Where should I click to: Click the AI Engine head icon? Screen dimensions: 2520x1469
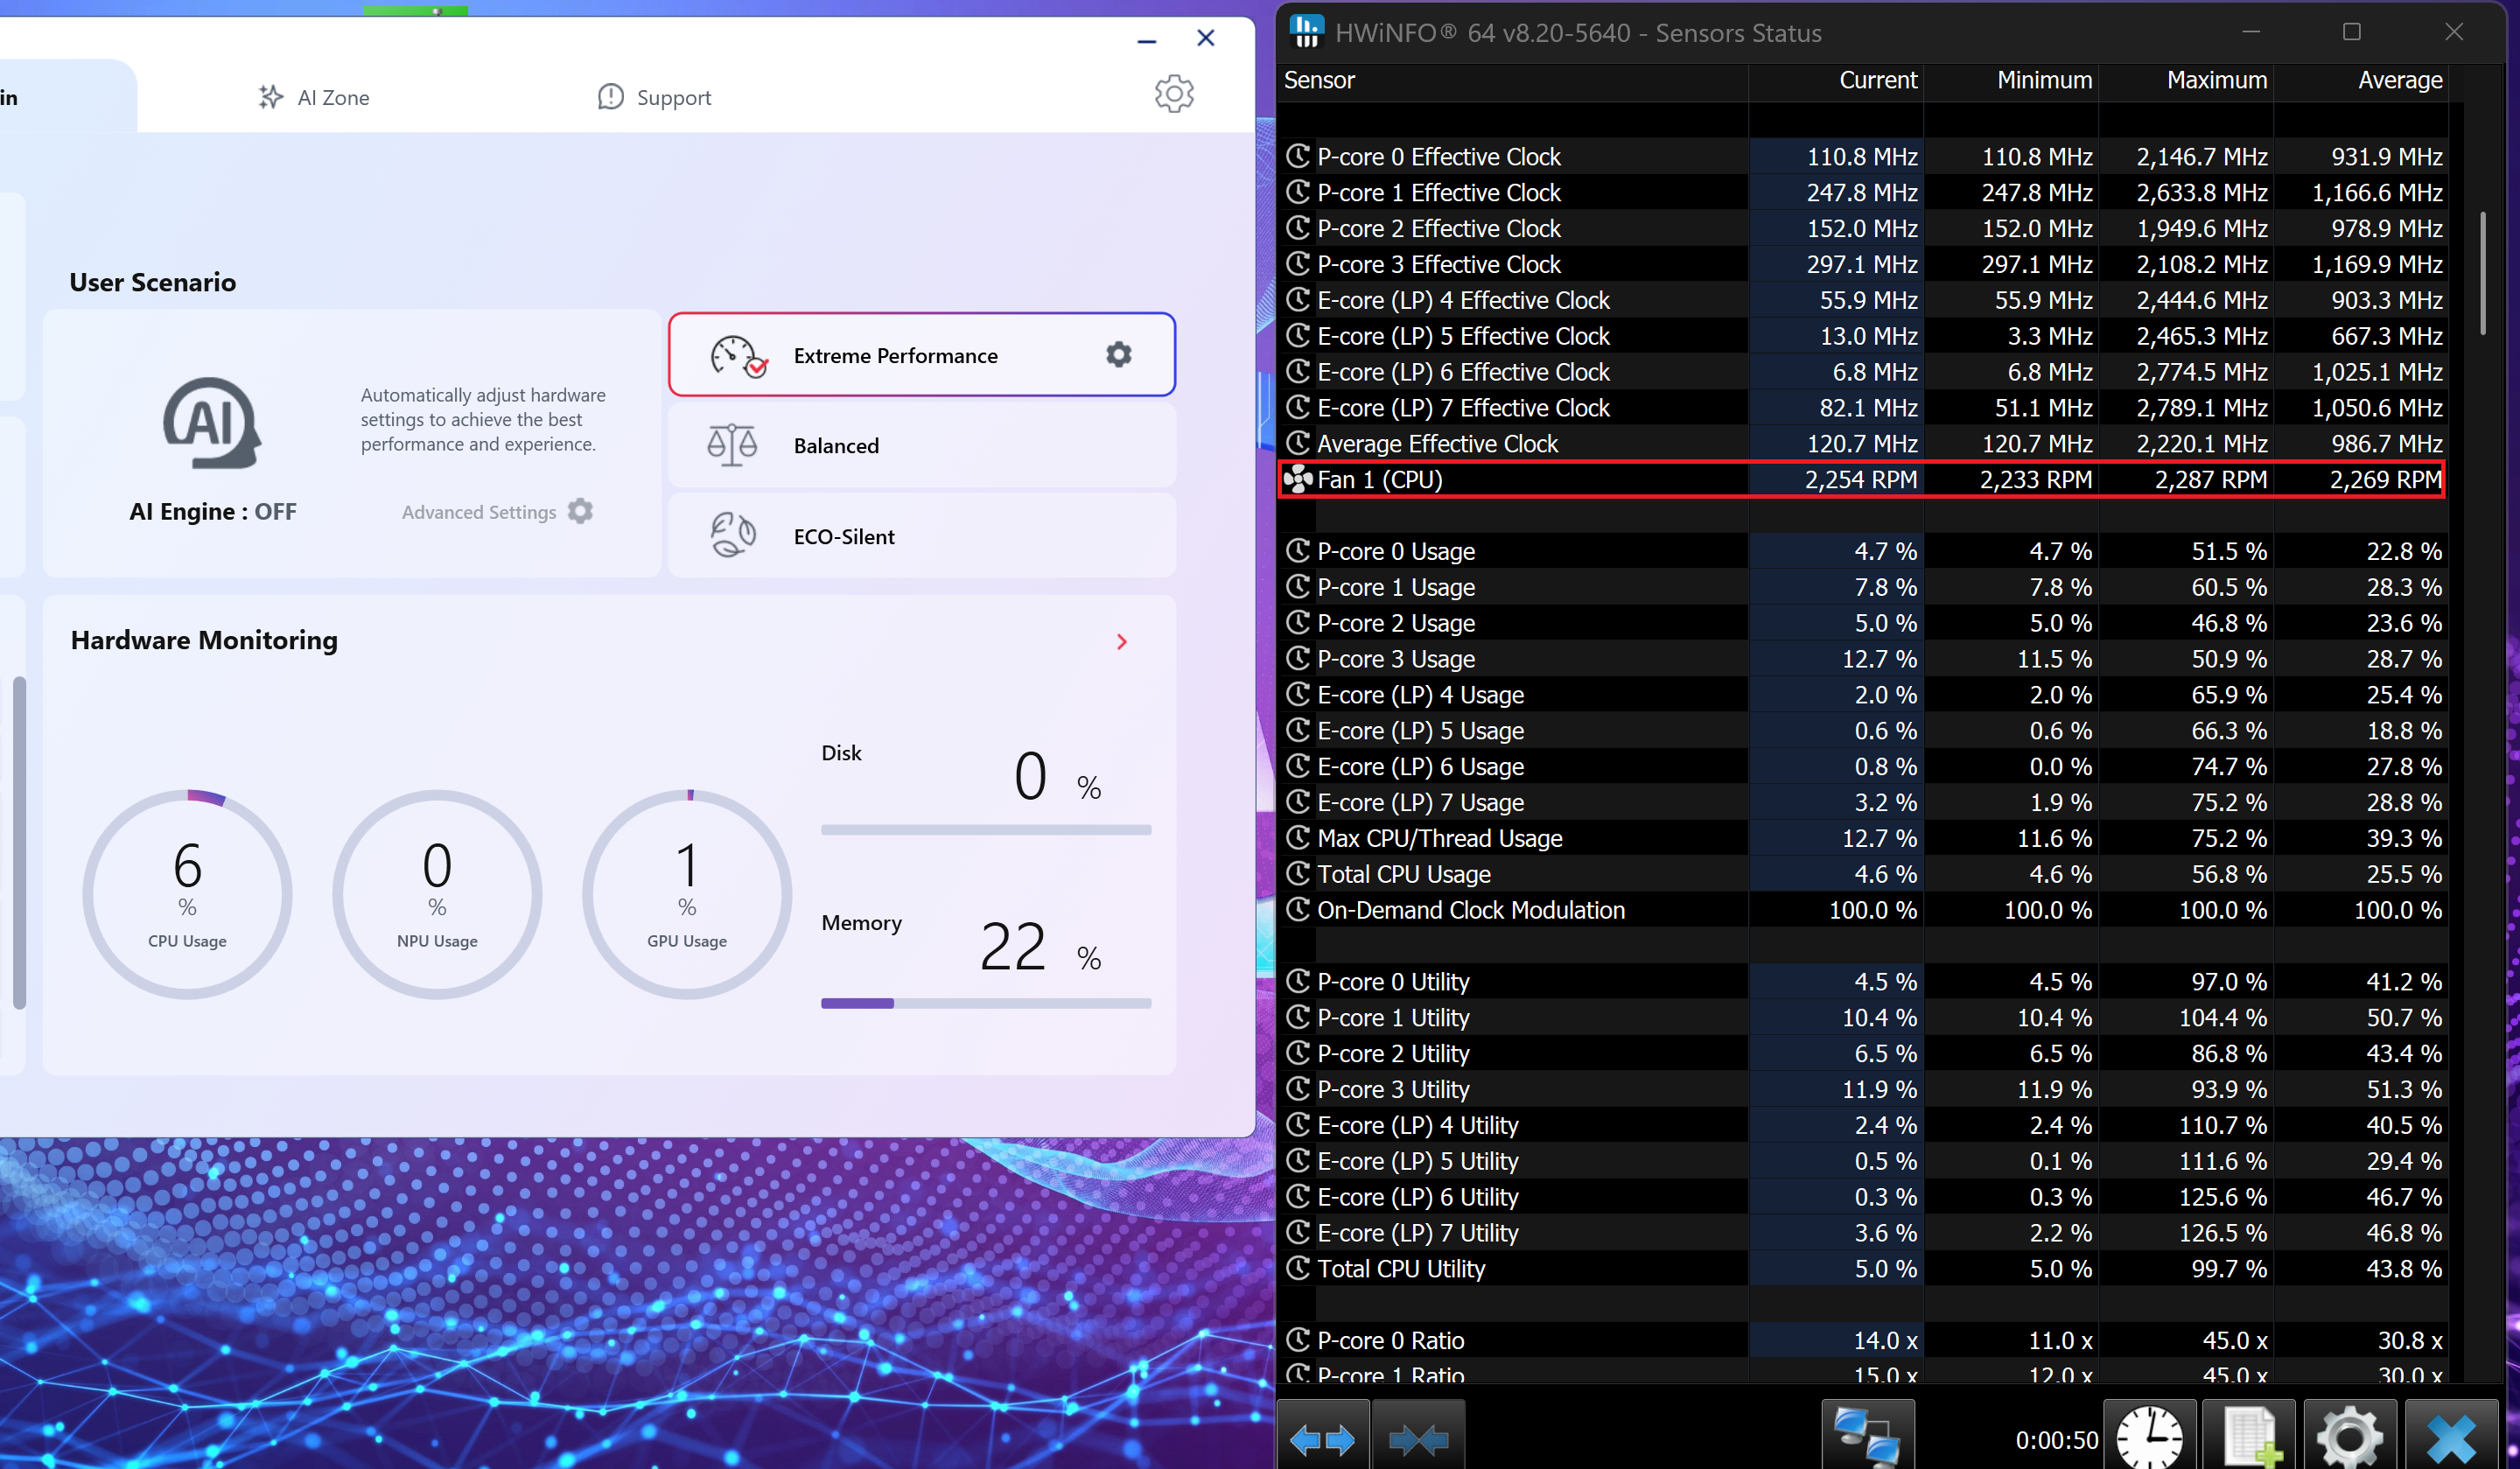coord(211,423)
